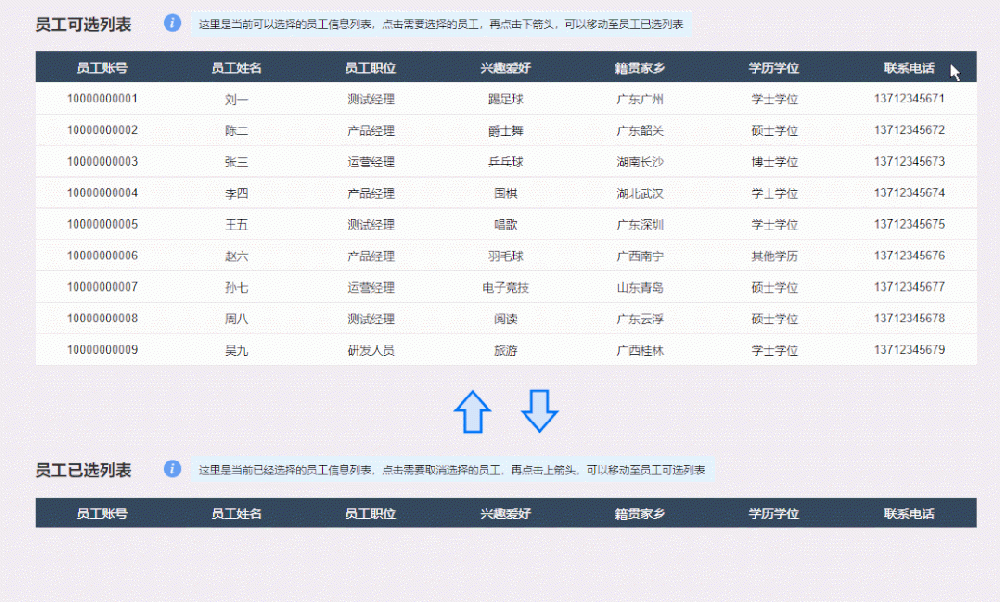Screen dimensions: 1000x602
Task: Click 联系电话 header in the upper table
Action: click(x=908, y=68)
